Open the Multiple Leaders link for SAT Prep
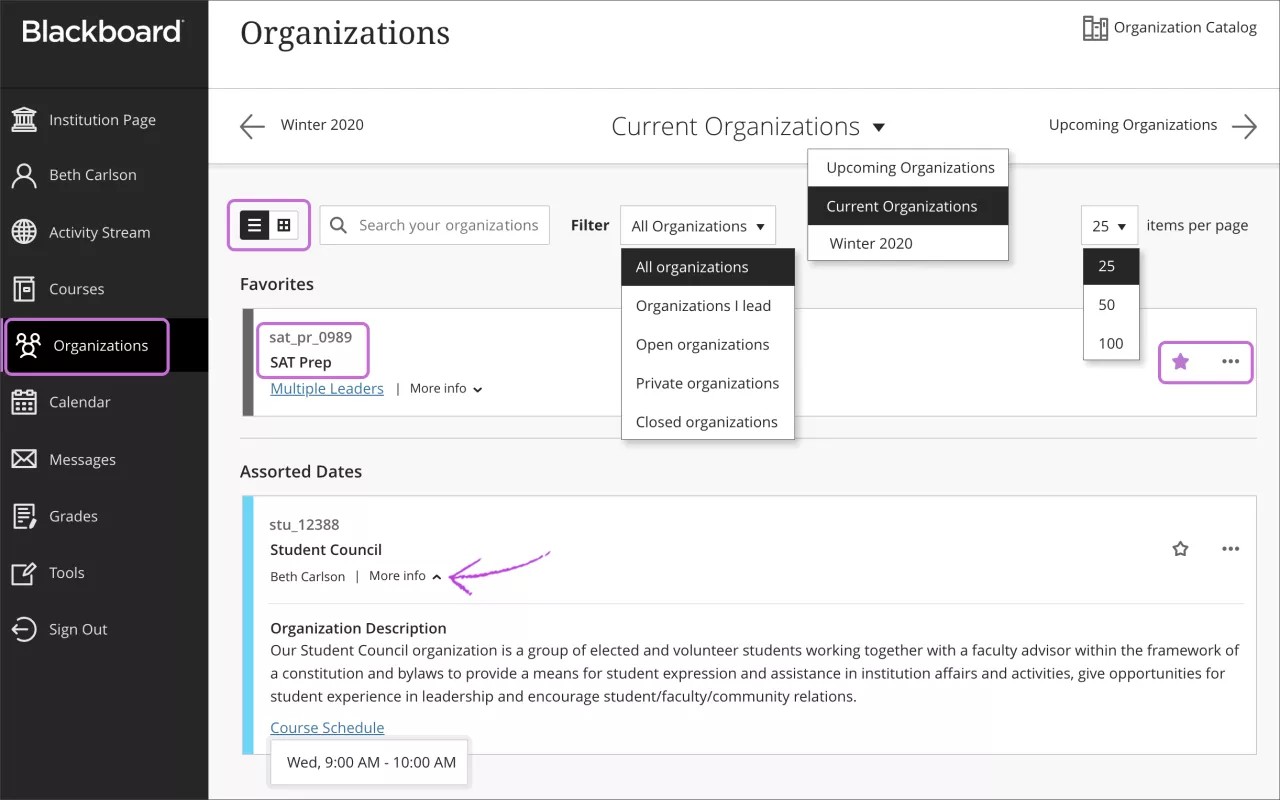The image size is (1280, 800). click(x=326, y=388)
